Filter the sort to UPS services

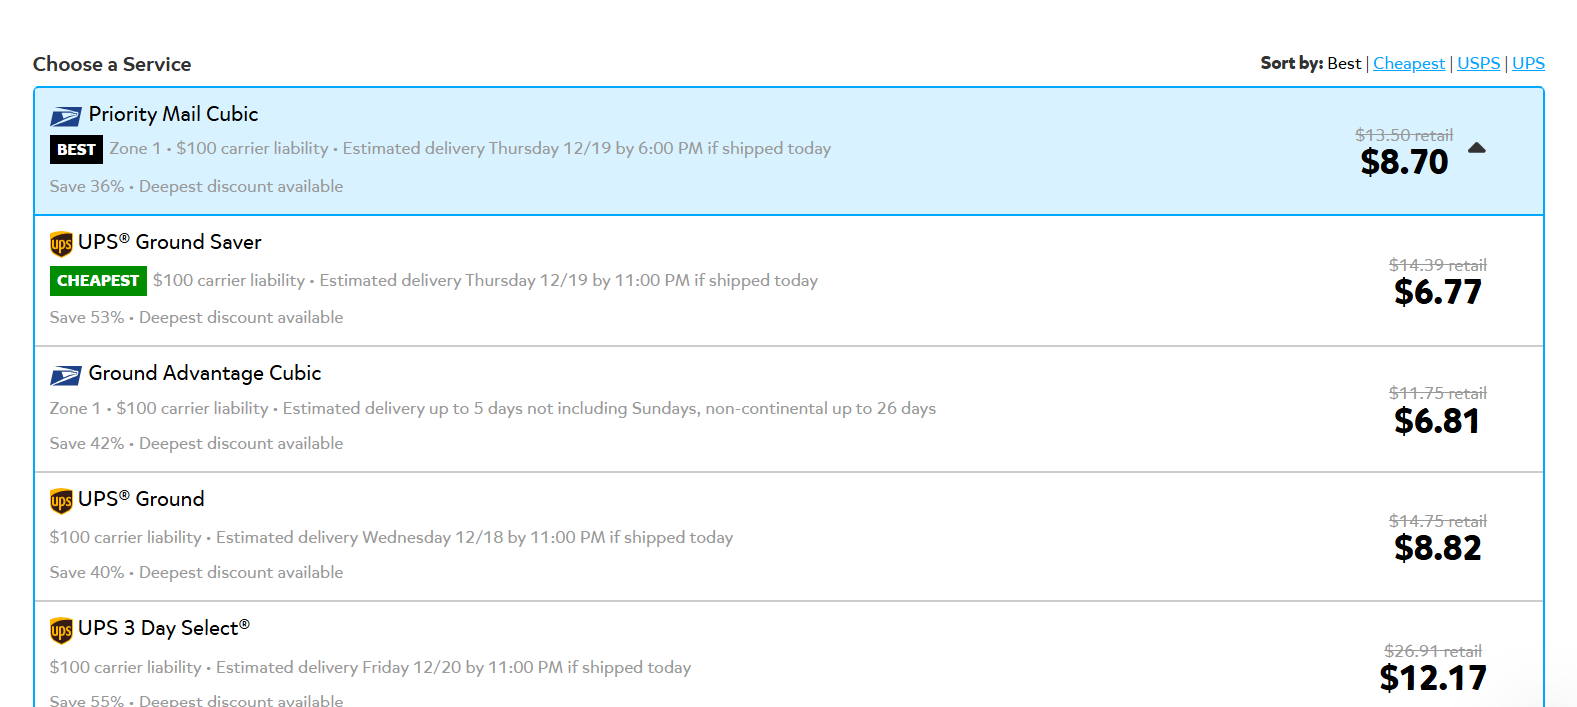[x=1528, y=63]
